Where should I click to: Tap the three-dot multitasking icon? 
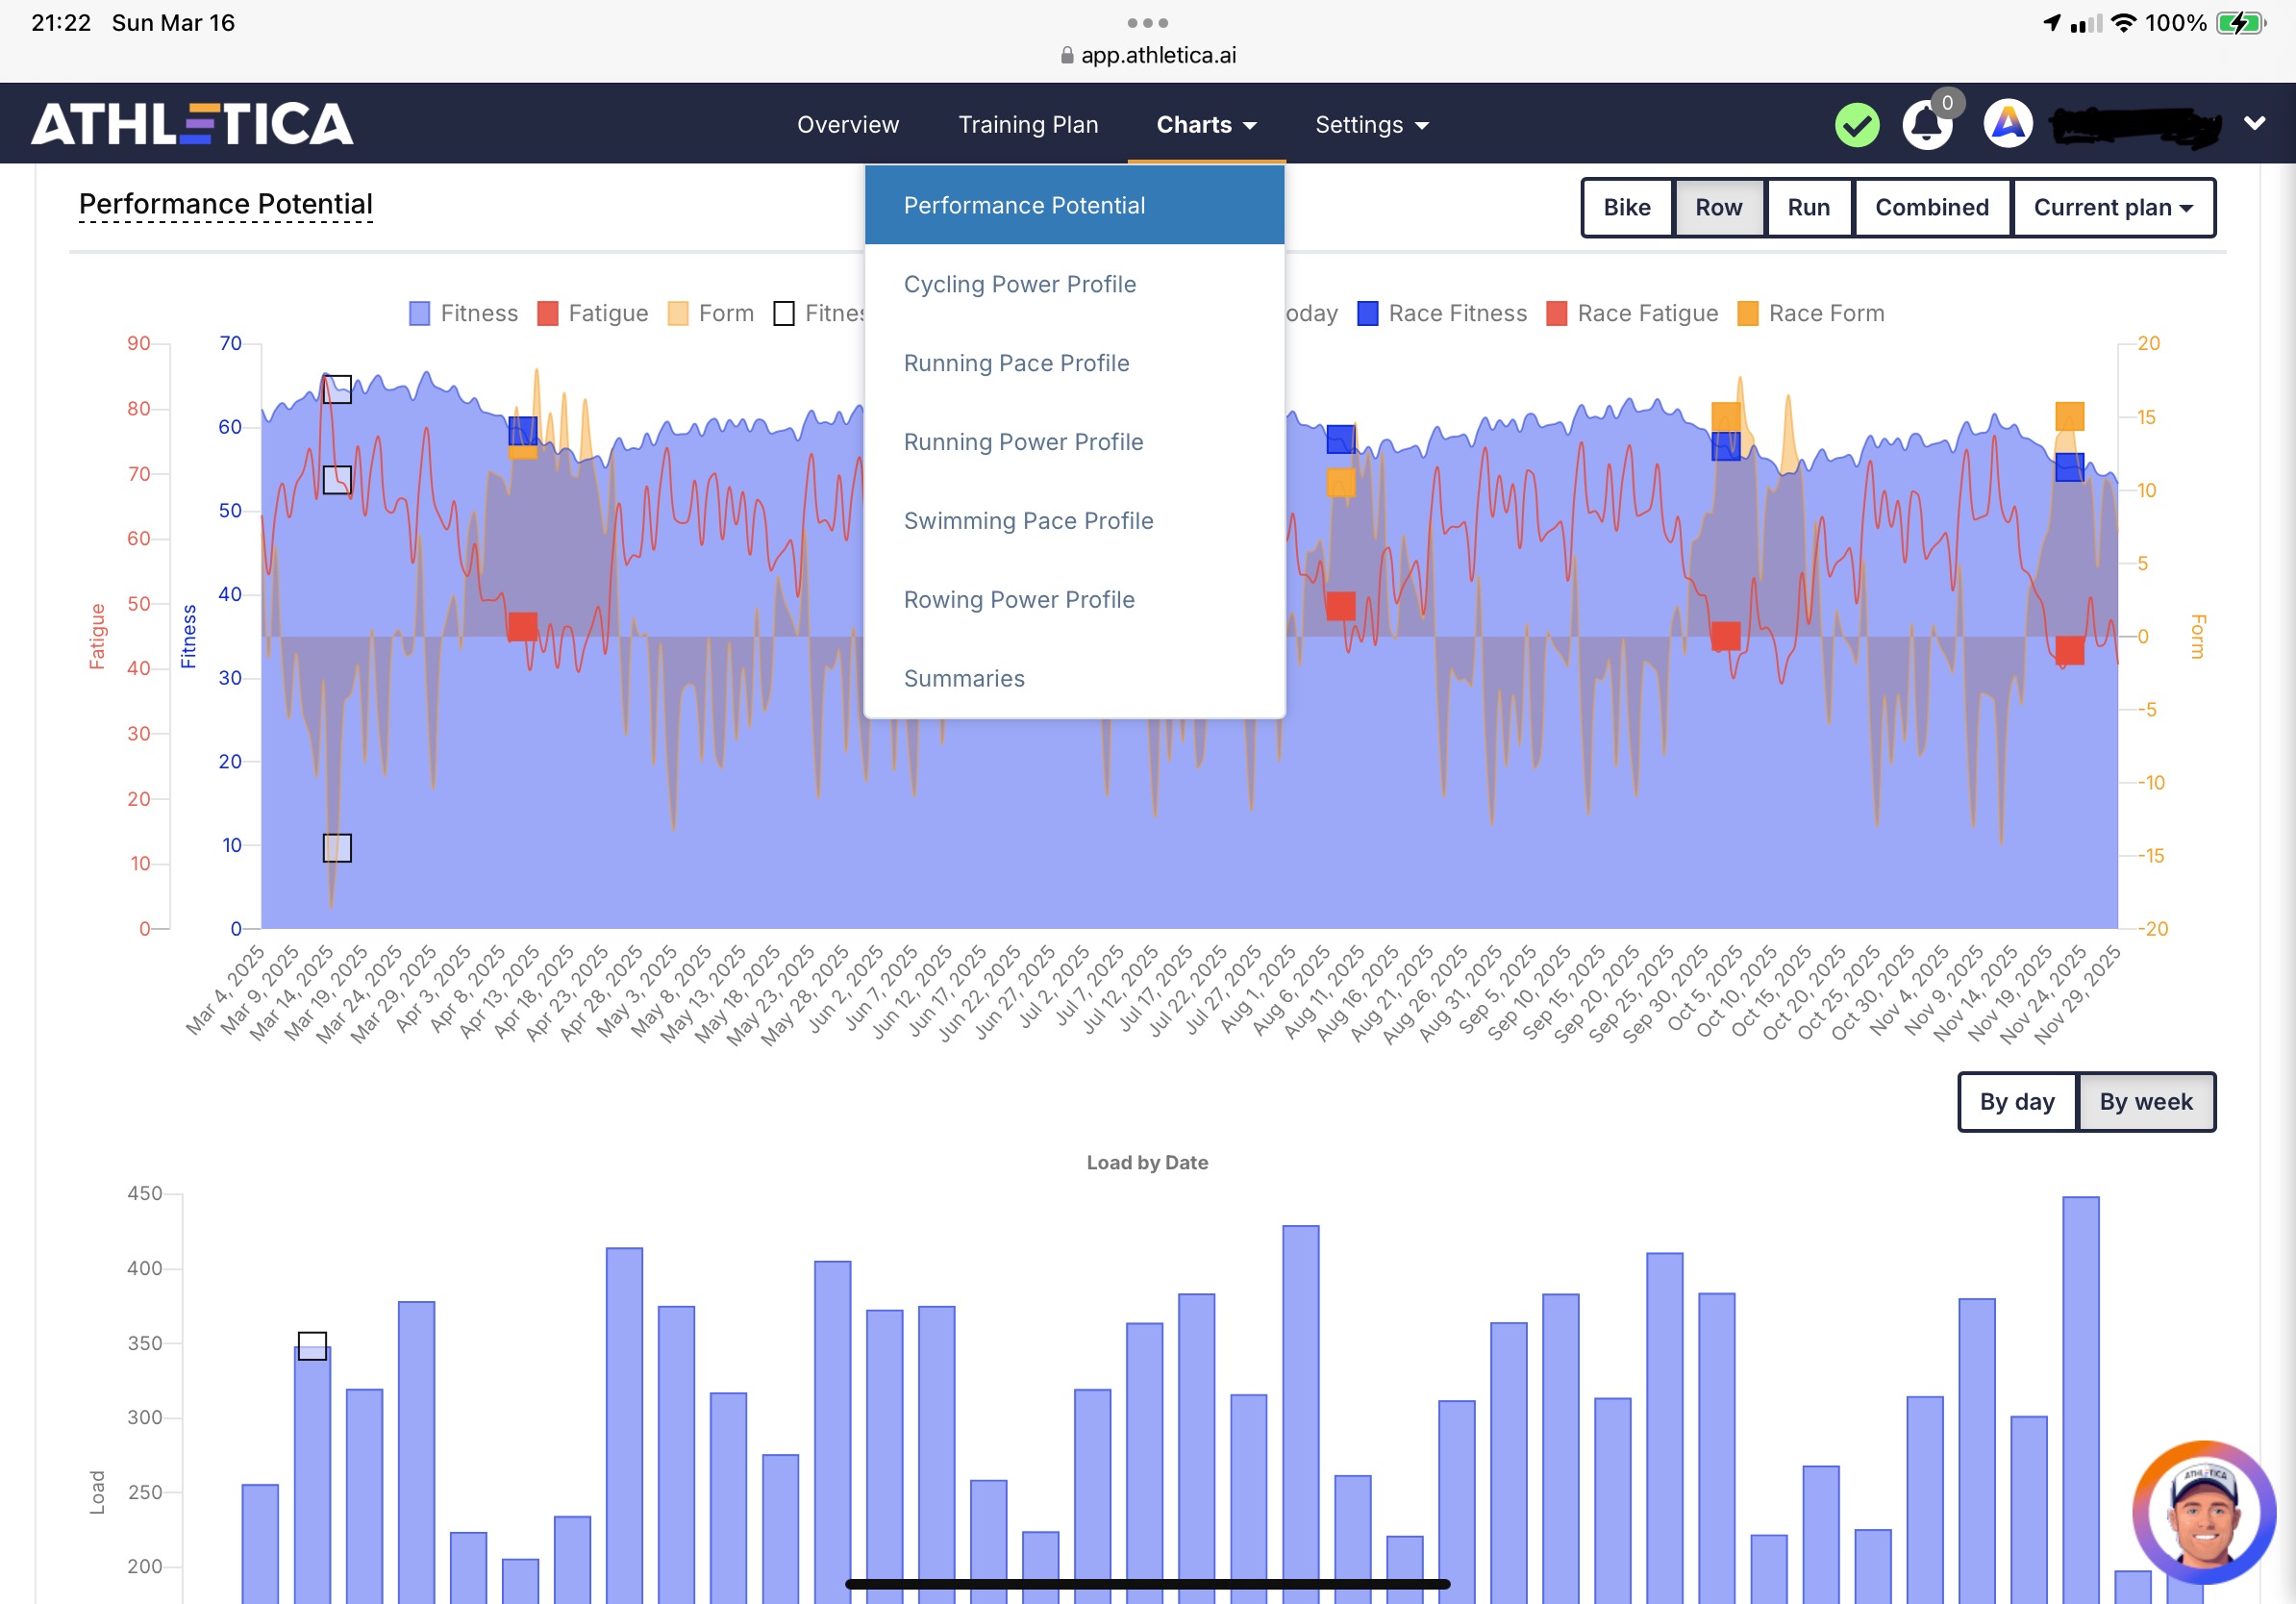click(x=1147, y=22)
